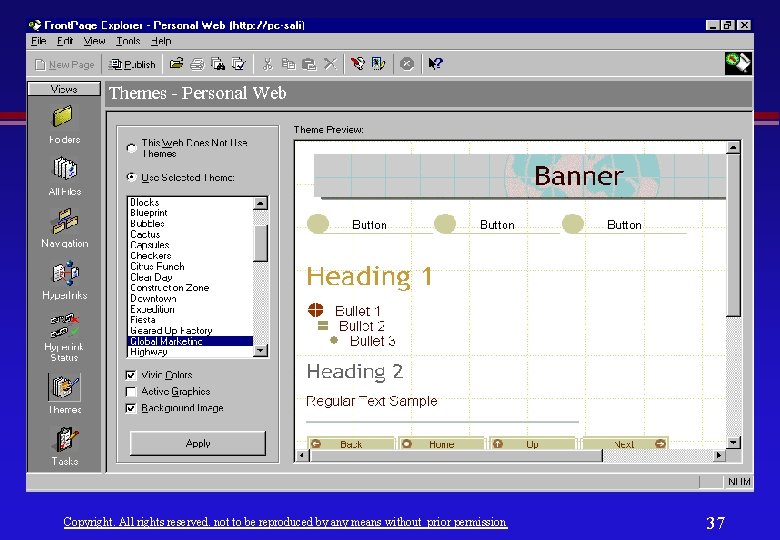Click theme list scroll up arrow
780x540 pixels.
(x=261, y=203)
